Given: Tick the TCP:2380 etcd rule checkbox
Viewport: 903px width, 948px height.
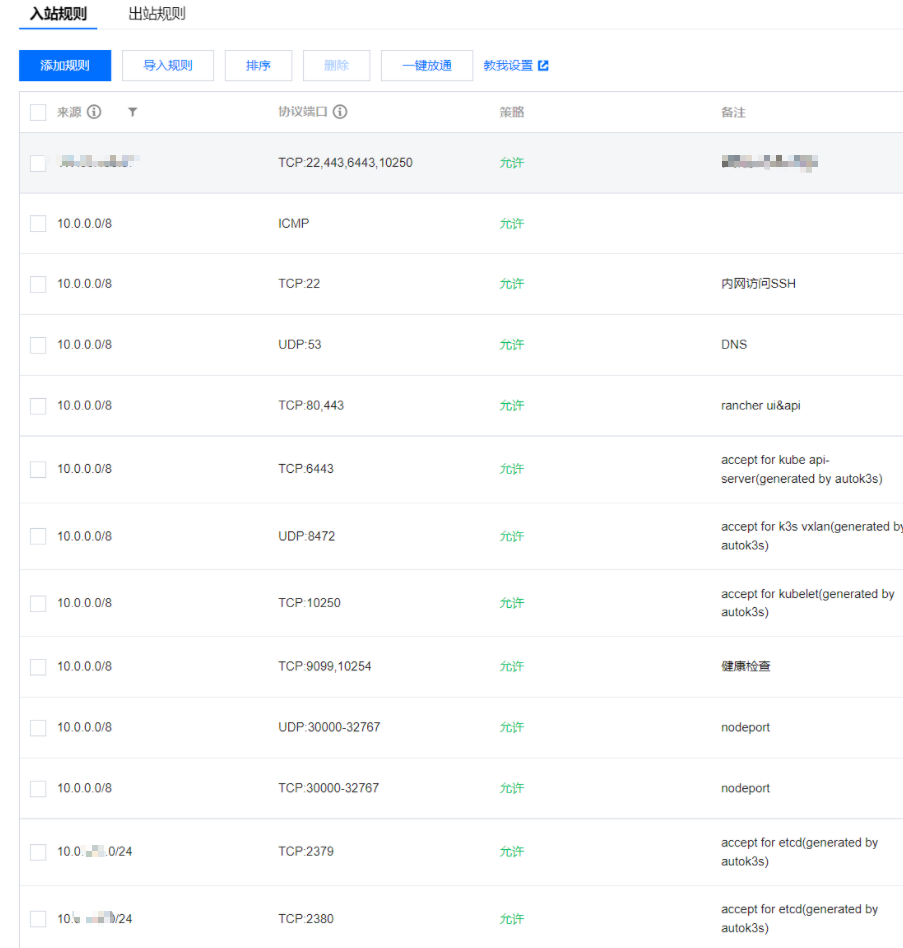Looking at the screenshot, I should (x=38, y=919).
